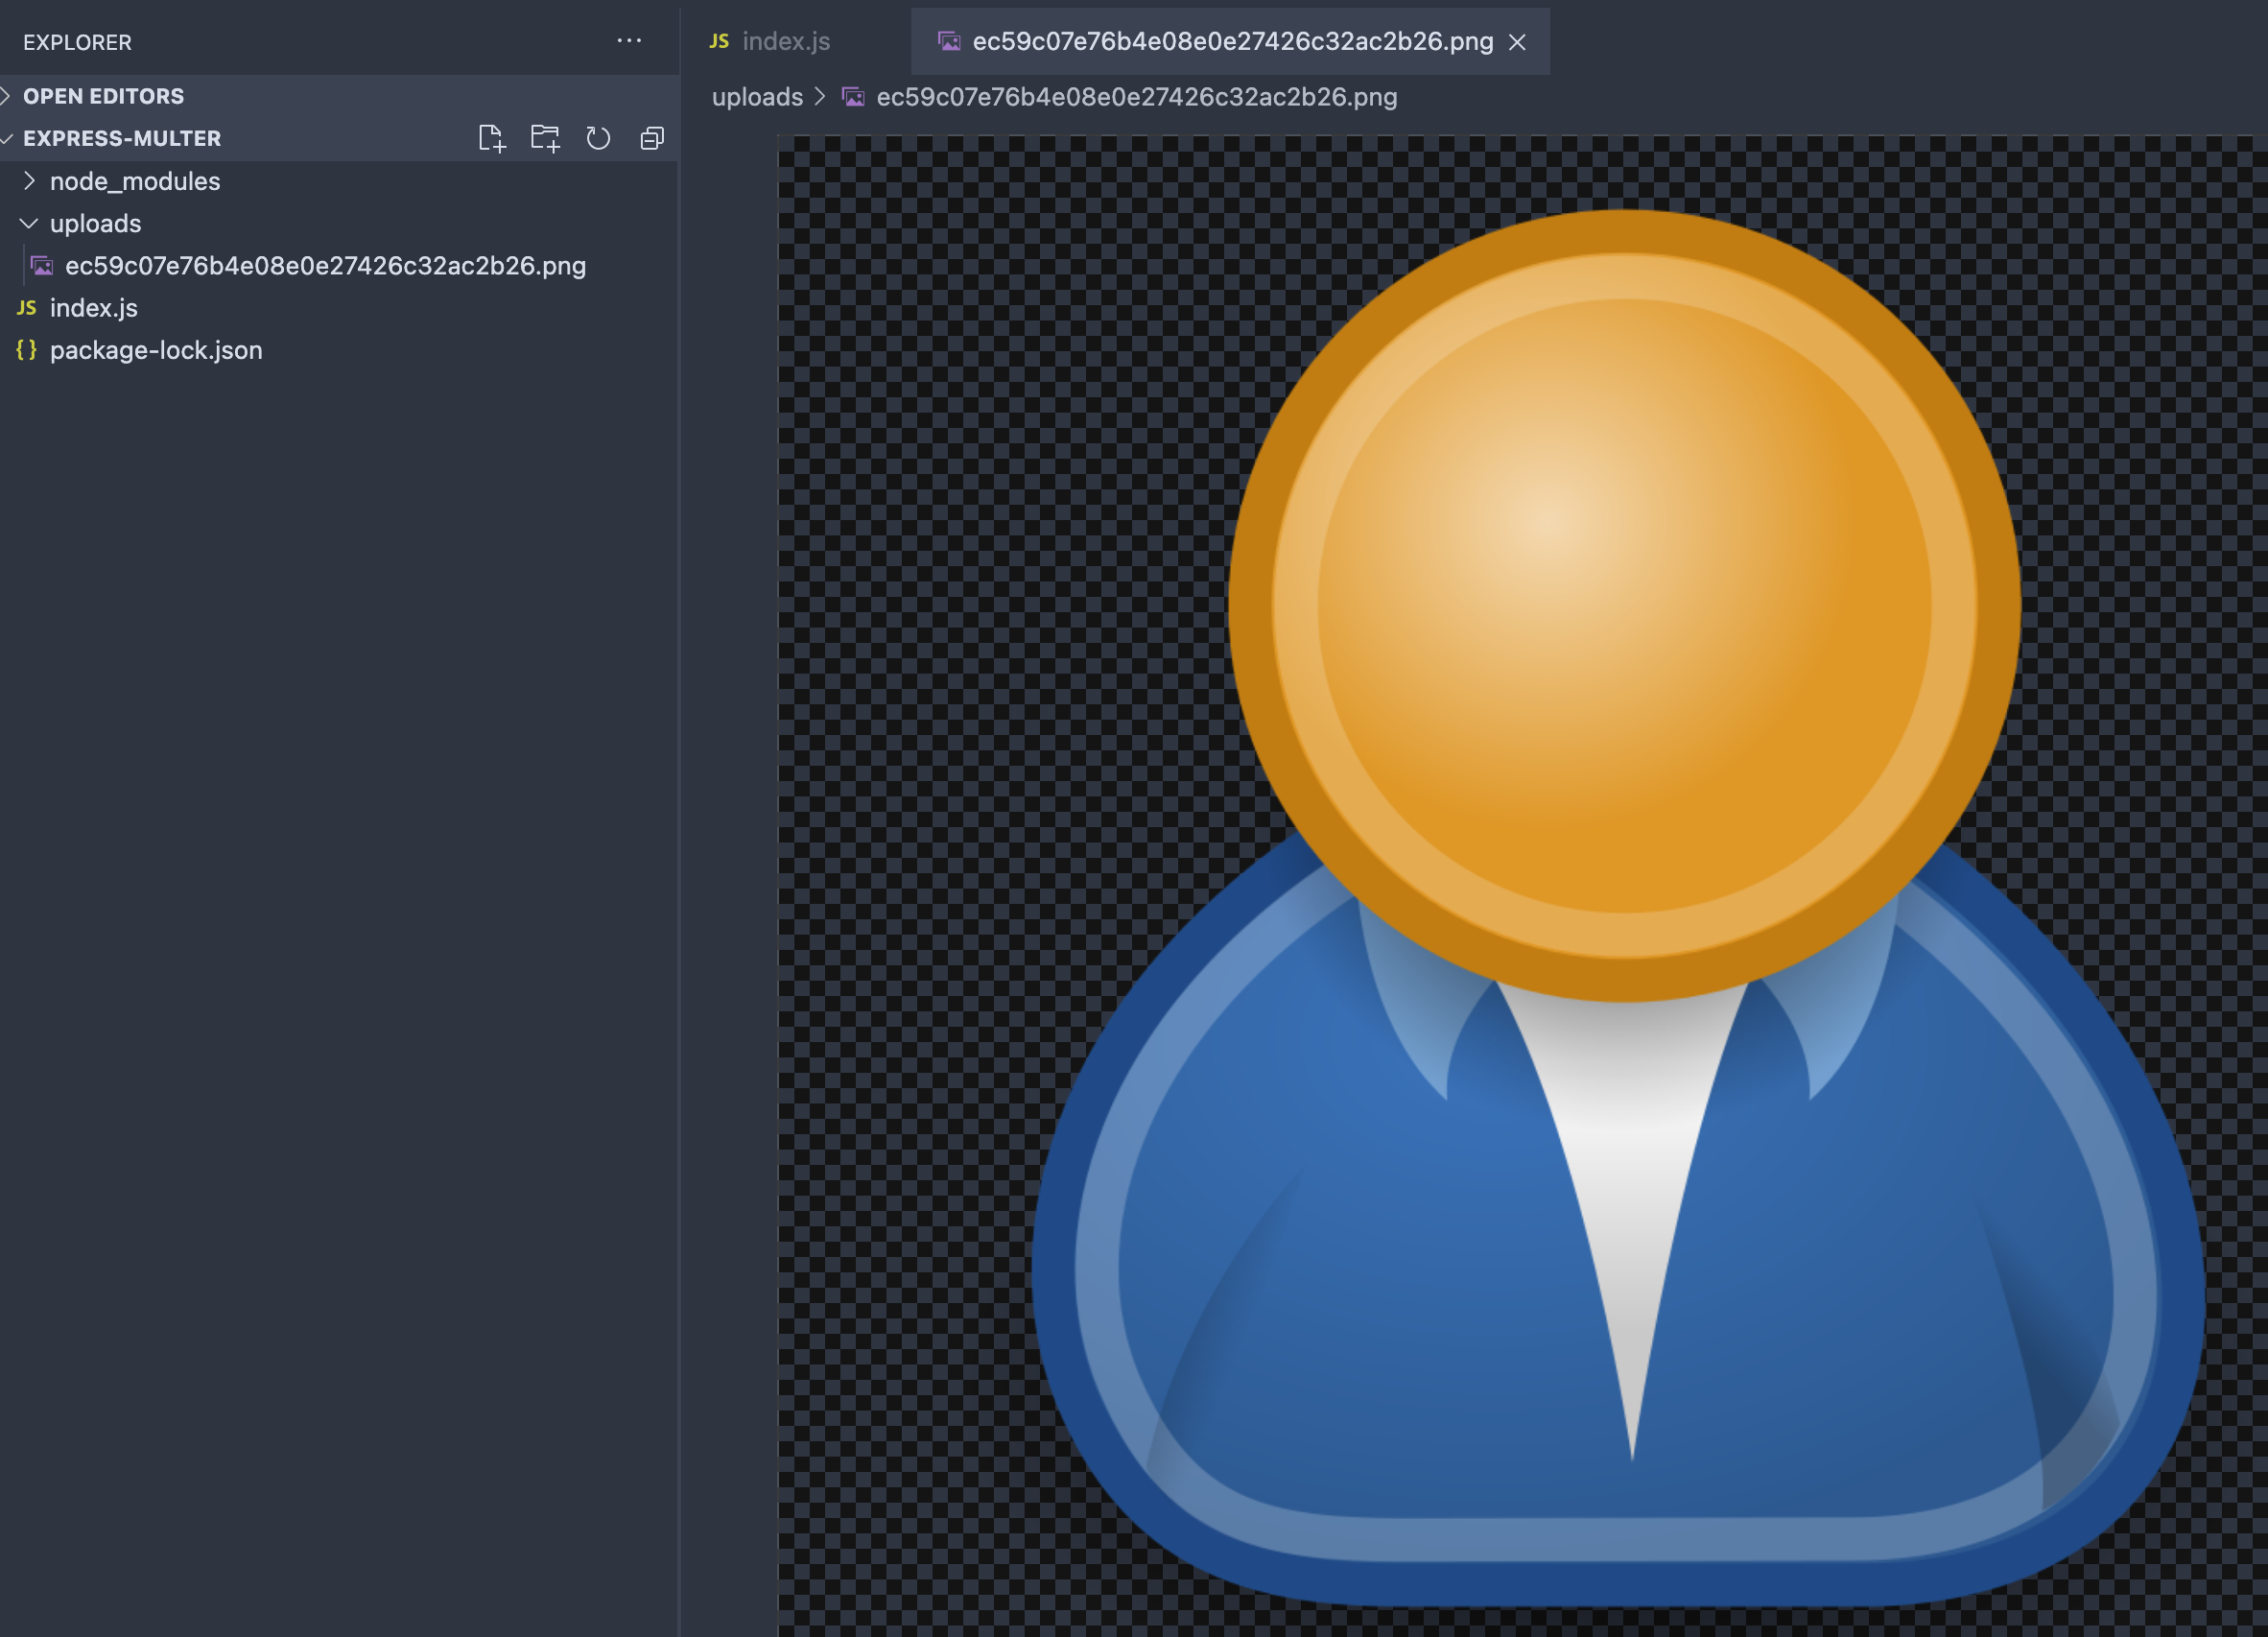Collapse the uploads folder
Viewport: 2268px width, 1637px height.
coord(30,222)
